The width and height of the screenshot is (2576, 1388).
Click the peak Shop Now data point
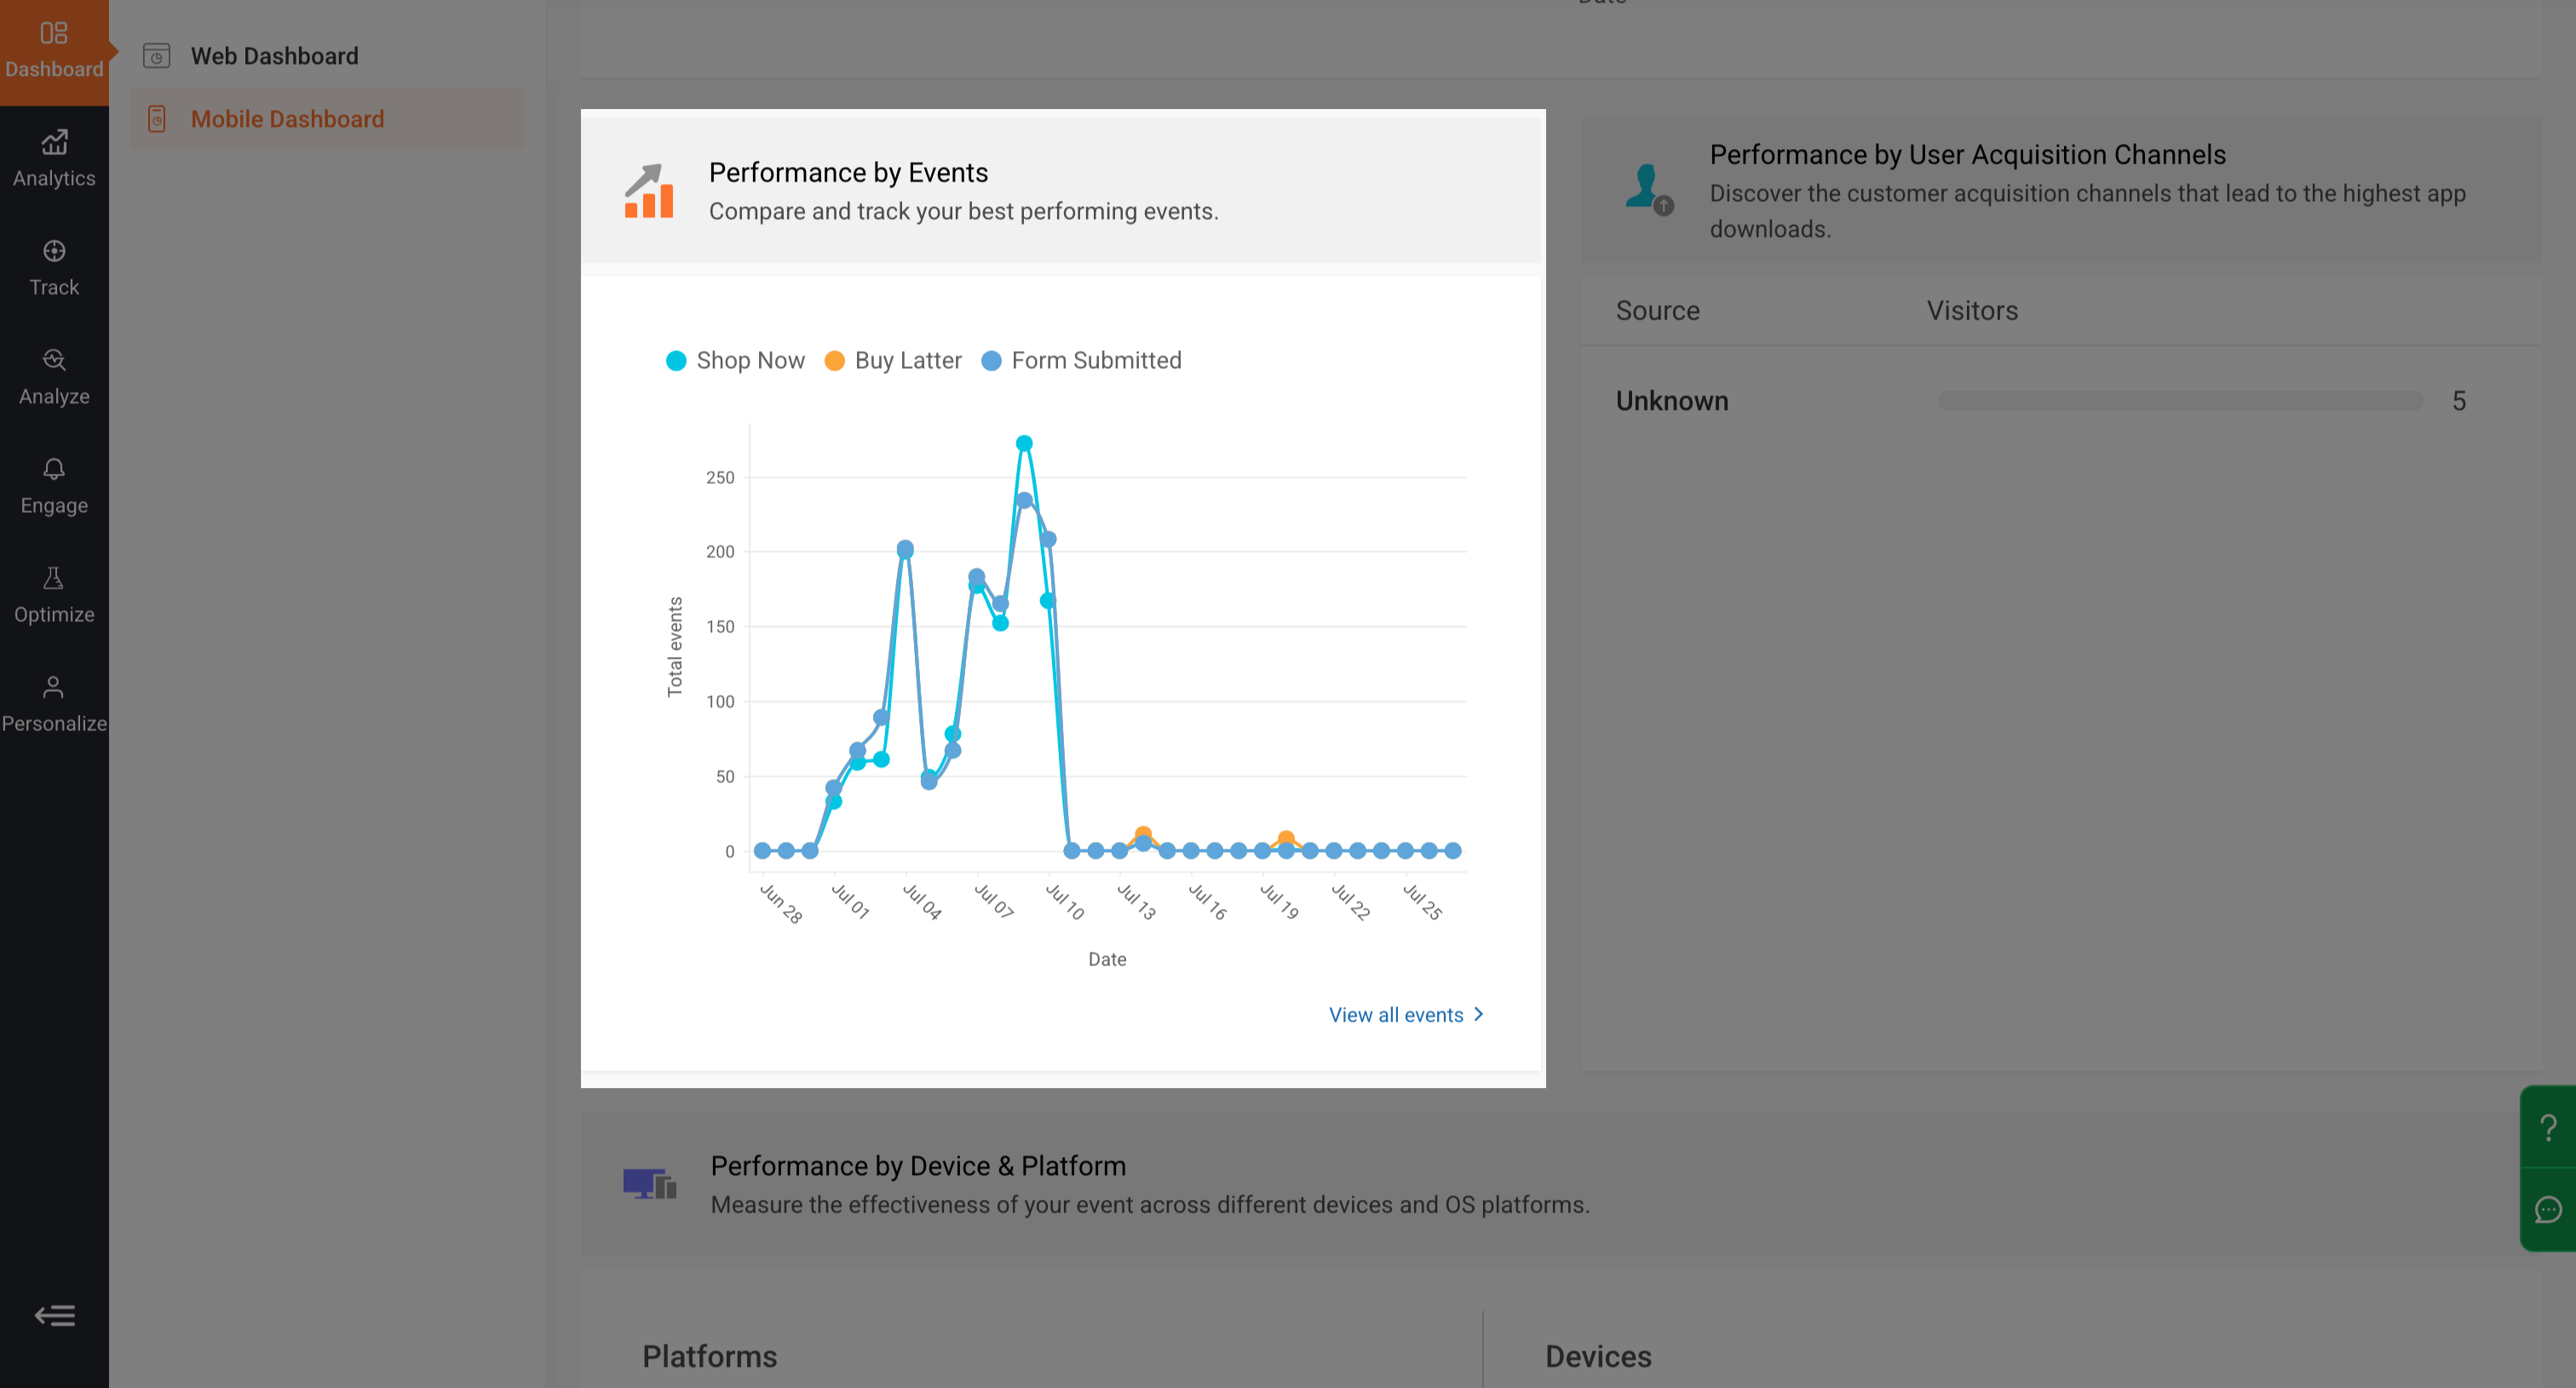[x=1024, y=444]
